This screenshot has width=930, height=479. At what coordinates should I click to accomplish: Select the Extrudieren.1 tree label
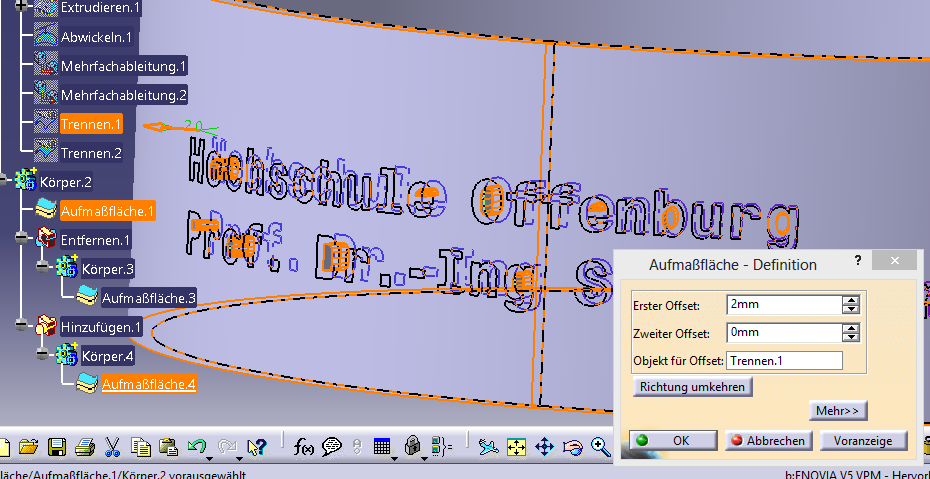[100, 8]
